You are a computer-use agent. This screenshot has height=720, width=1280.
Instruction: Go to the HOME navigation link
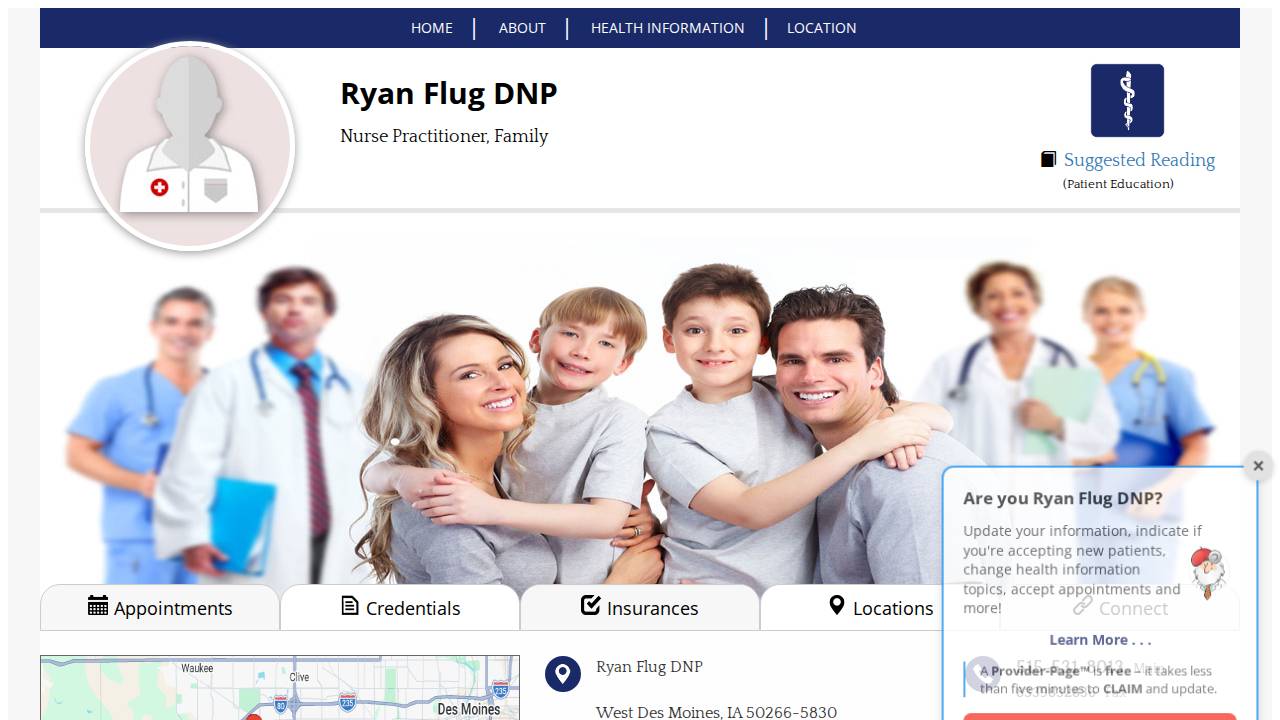(x=431, y=28)
